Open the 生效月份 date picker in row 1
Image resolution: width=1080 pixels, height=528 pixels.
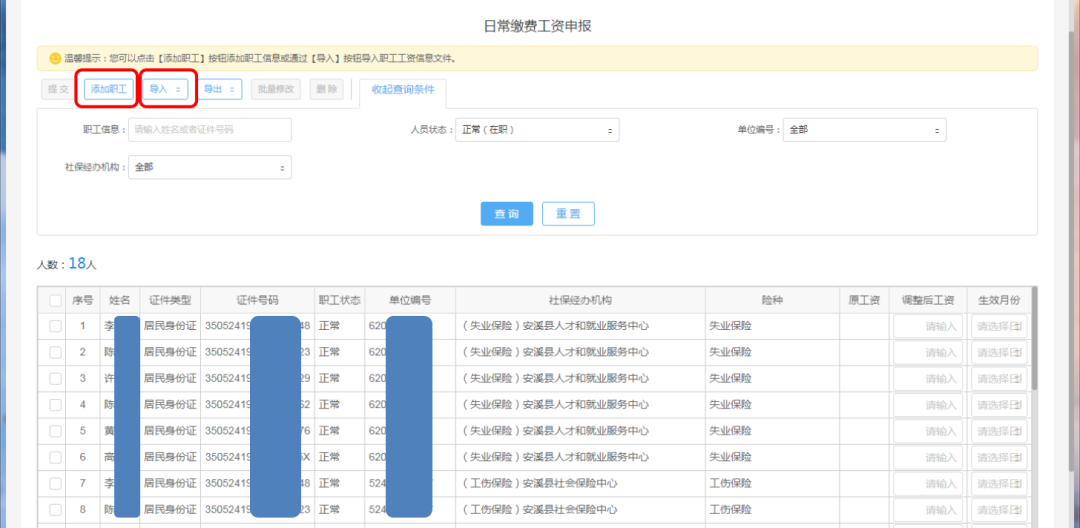point(999,326)
